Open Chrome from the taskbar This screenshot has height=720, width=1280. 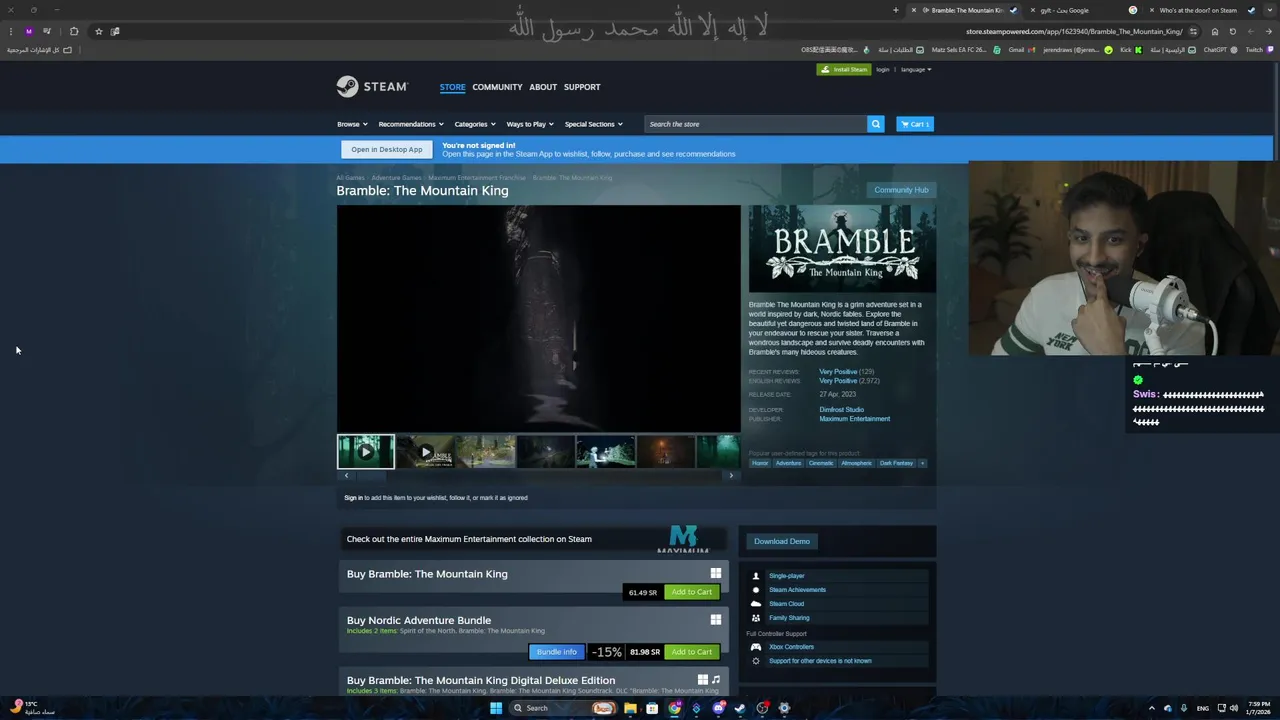(674, 708)
